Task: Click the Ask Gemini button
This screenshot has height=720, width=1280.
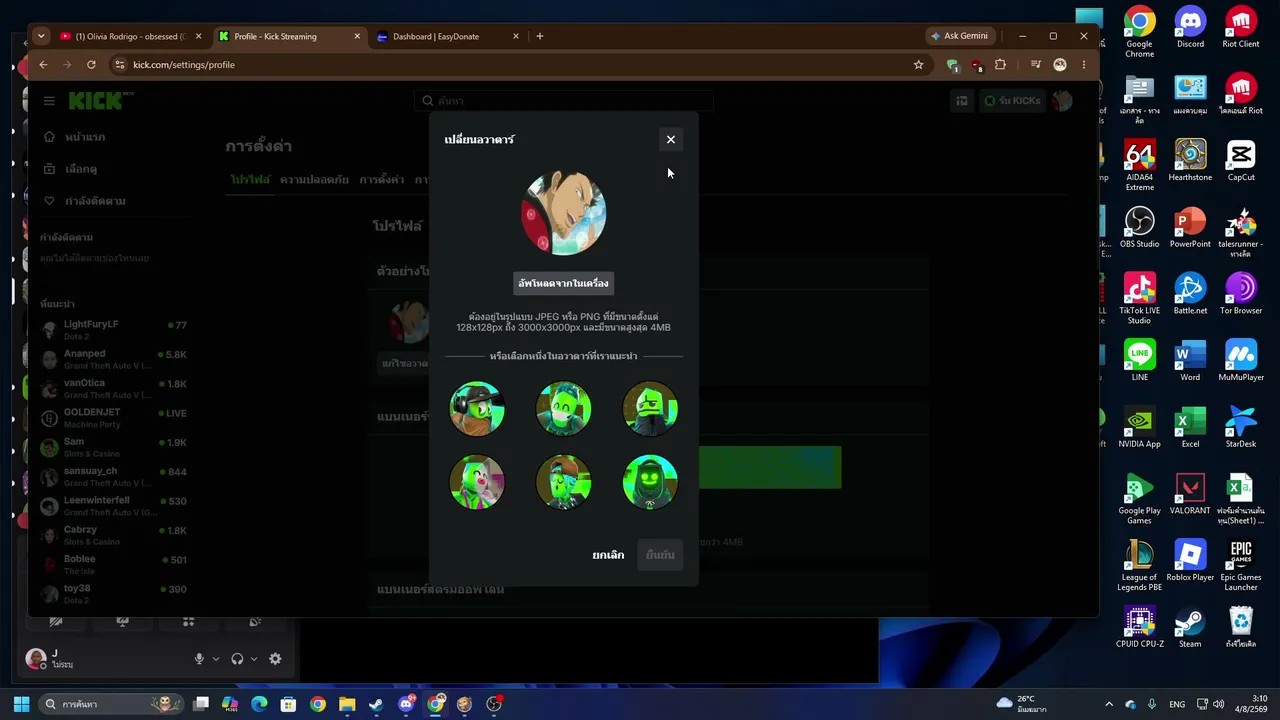Action: click(x=960, y=36)
